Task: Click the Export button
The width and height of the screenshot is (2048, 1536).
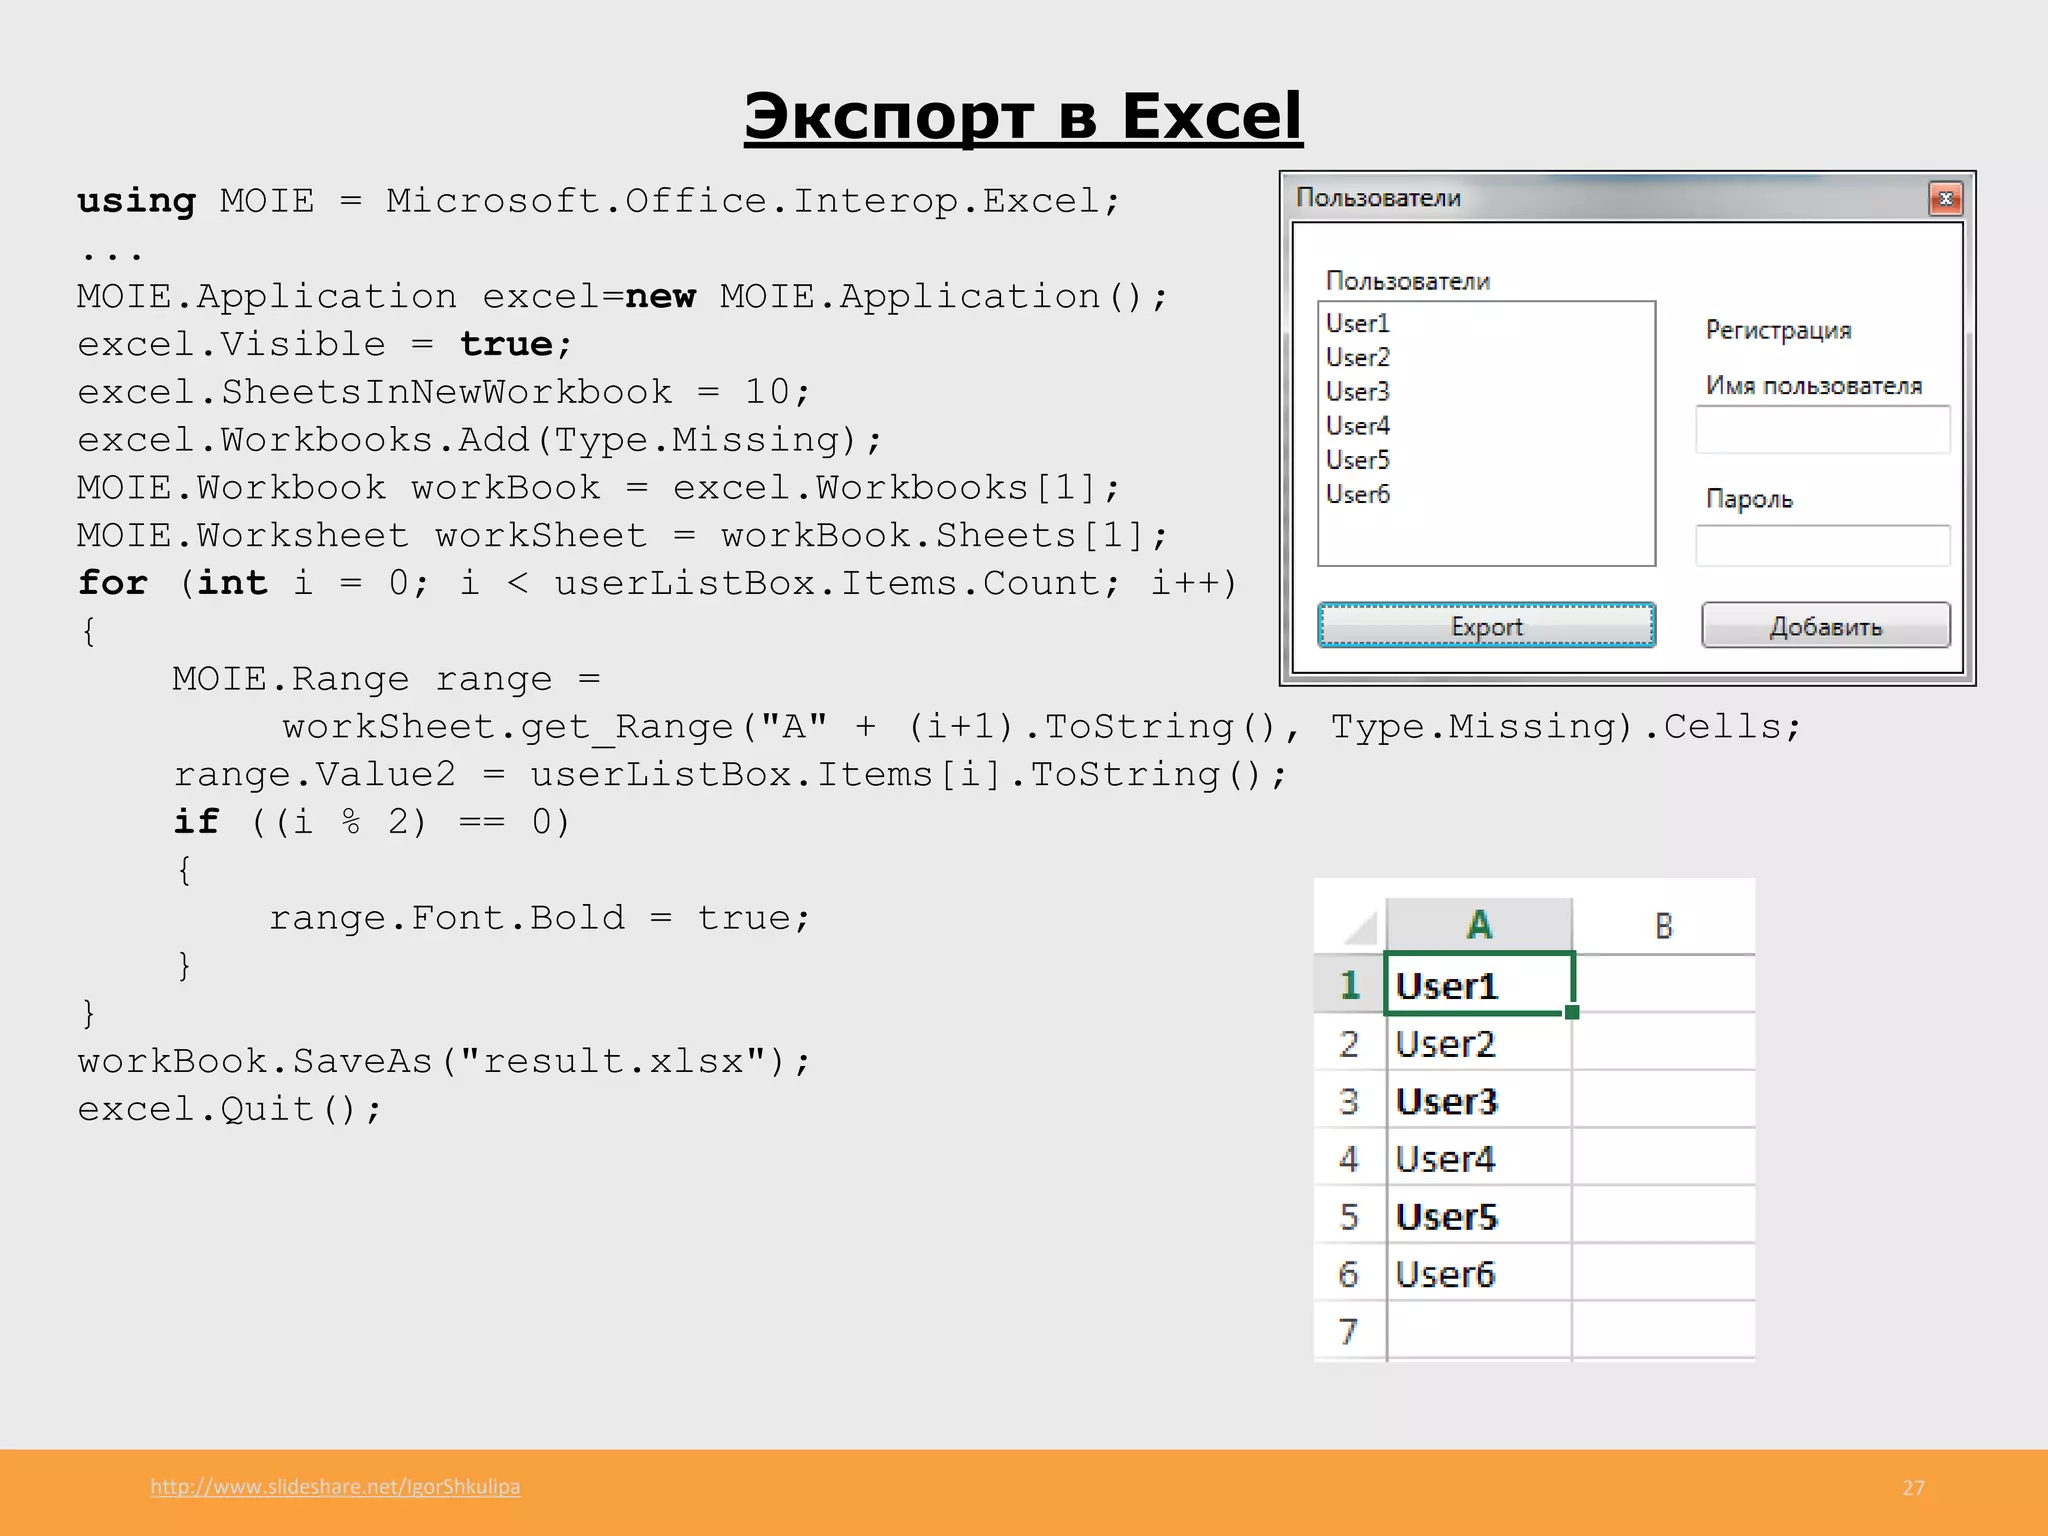Action: (1486, 626)
